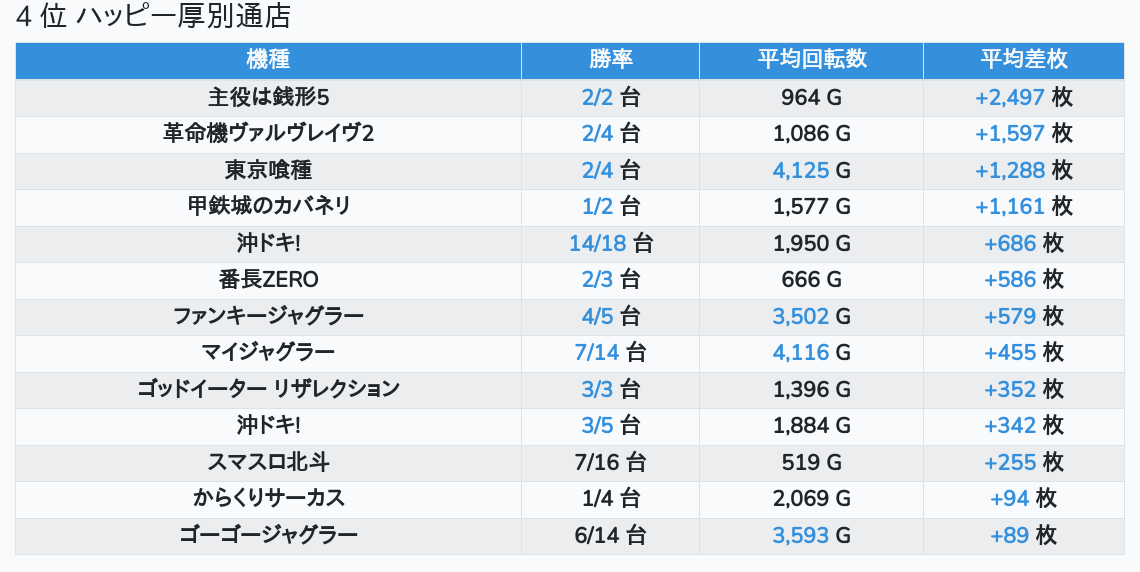This screenshot has width=1140, height=572.
Task: Select the 平均差枚 column header
Action: click(x=1023, y=59)
